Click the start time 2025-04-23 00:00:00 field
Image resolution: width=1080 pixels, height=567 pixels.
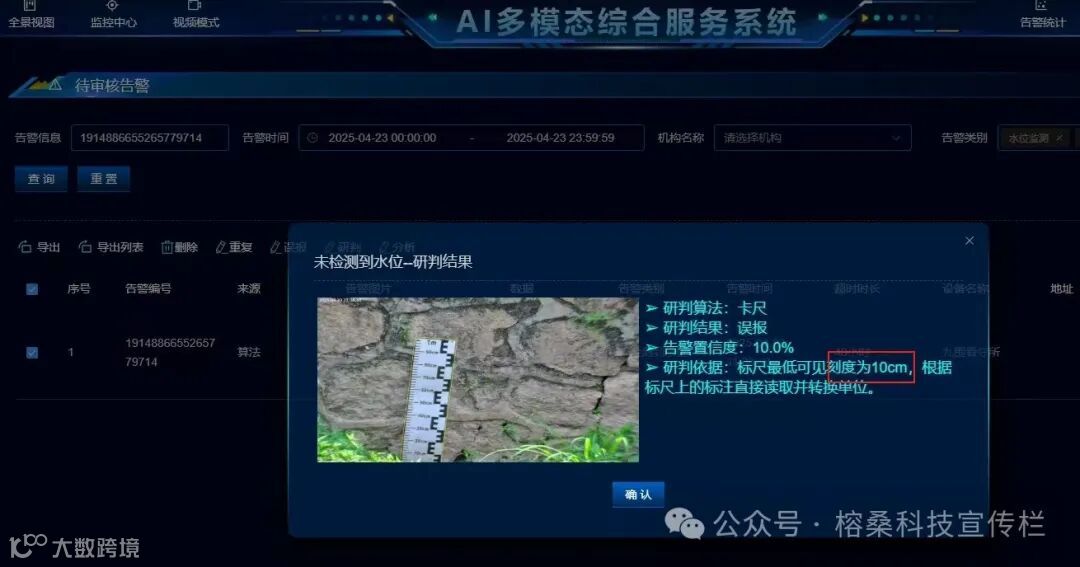tap(382, 138)
